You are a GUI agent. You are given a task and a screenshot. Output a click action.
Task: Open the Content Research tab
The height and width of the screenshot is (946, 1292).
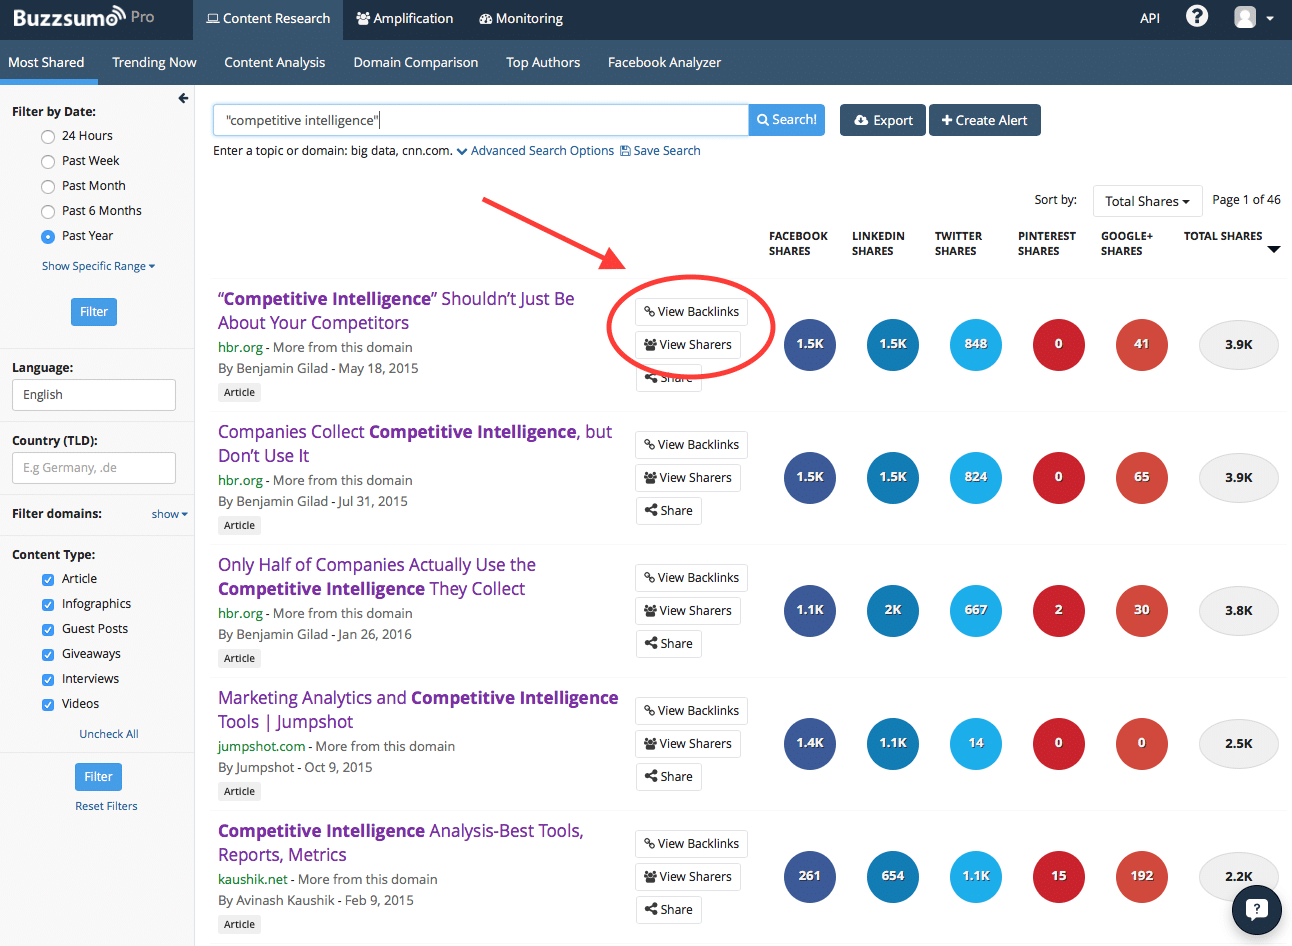(268, 19)
